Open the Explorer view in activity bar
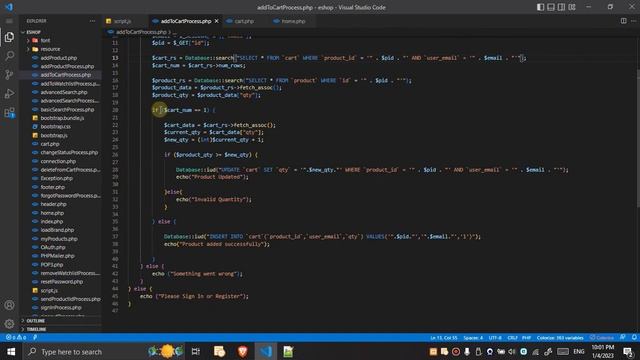The image size is (640, 360). click(9, 37)
